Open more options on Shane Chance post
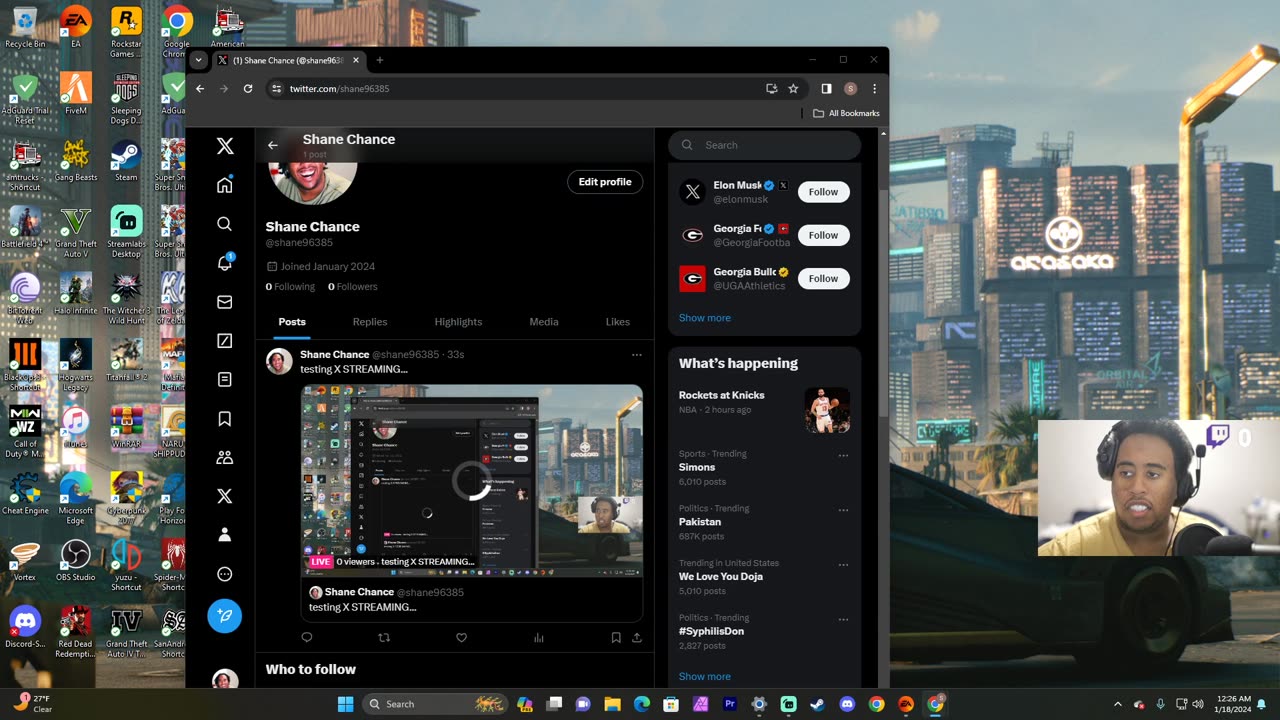Viewport: 1280px width, 720px height. point(636,355)
